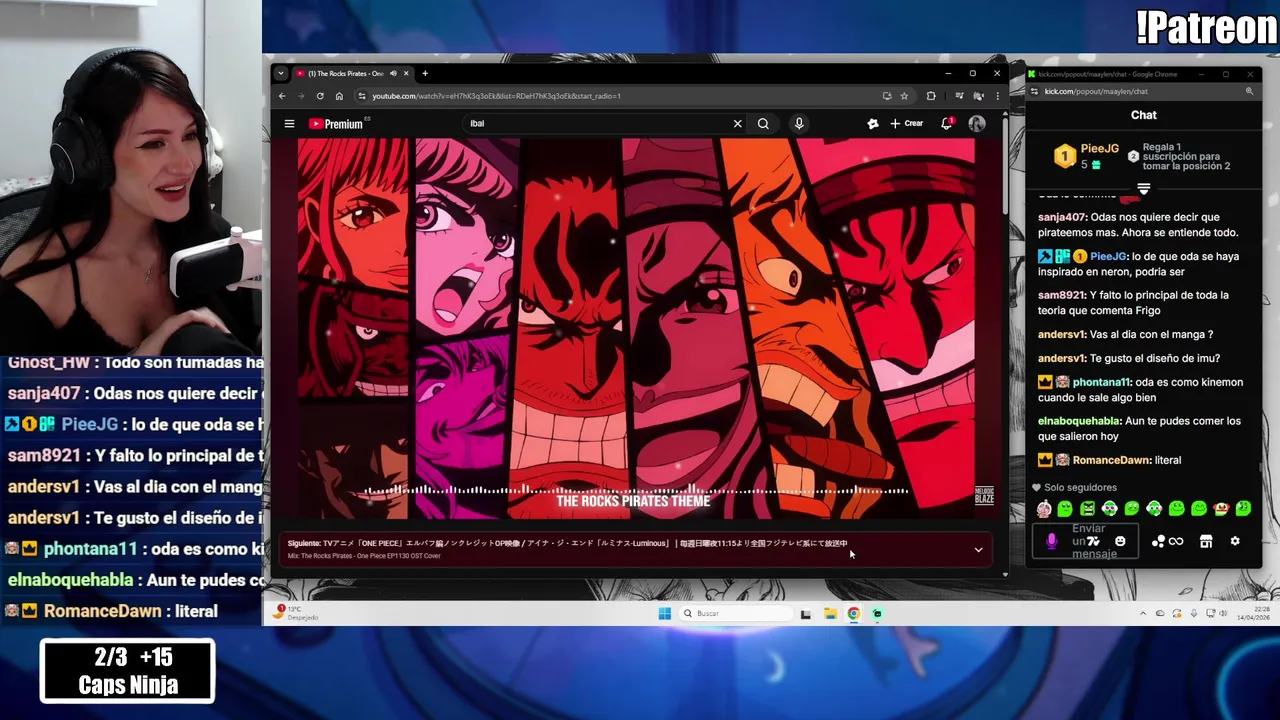Viewport: 1280px width, 720px height.
Task: Show hidden system tray icons chevron
Action: point(1143,613)
